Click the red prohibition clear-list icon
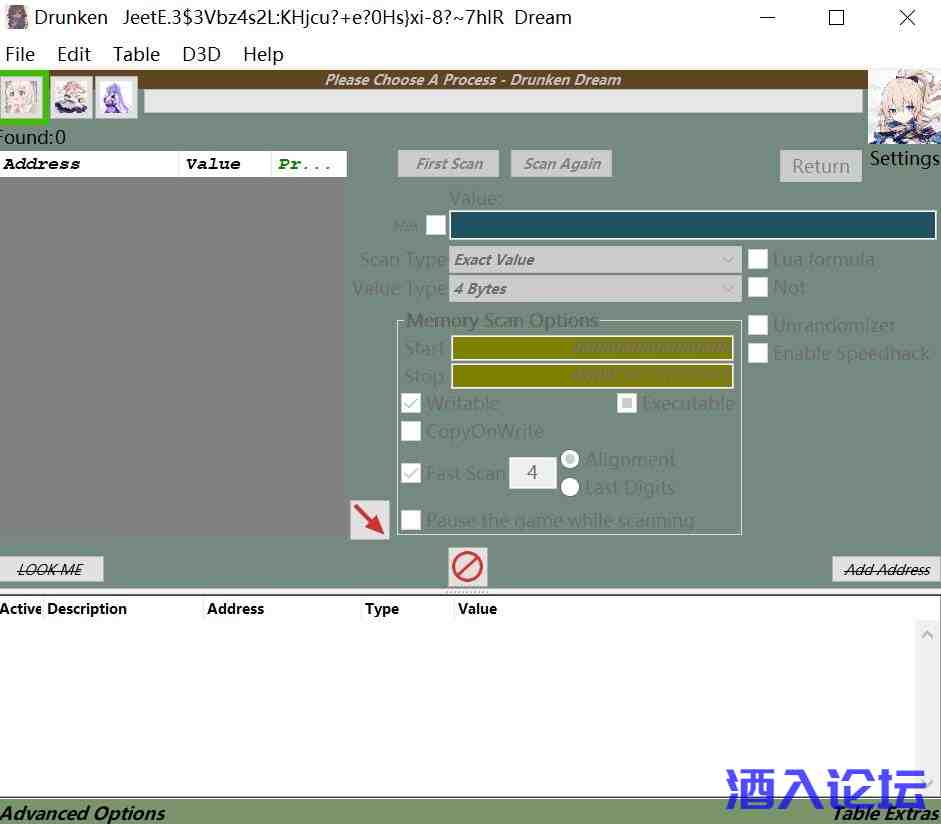The image size is (941, 824). [467, 567]
